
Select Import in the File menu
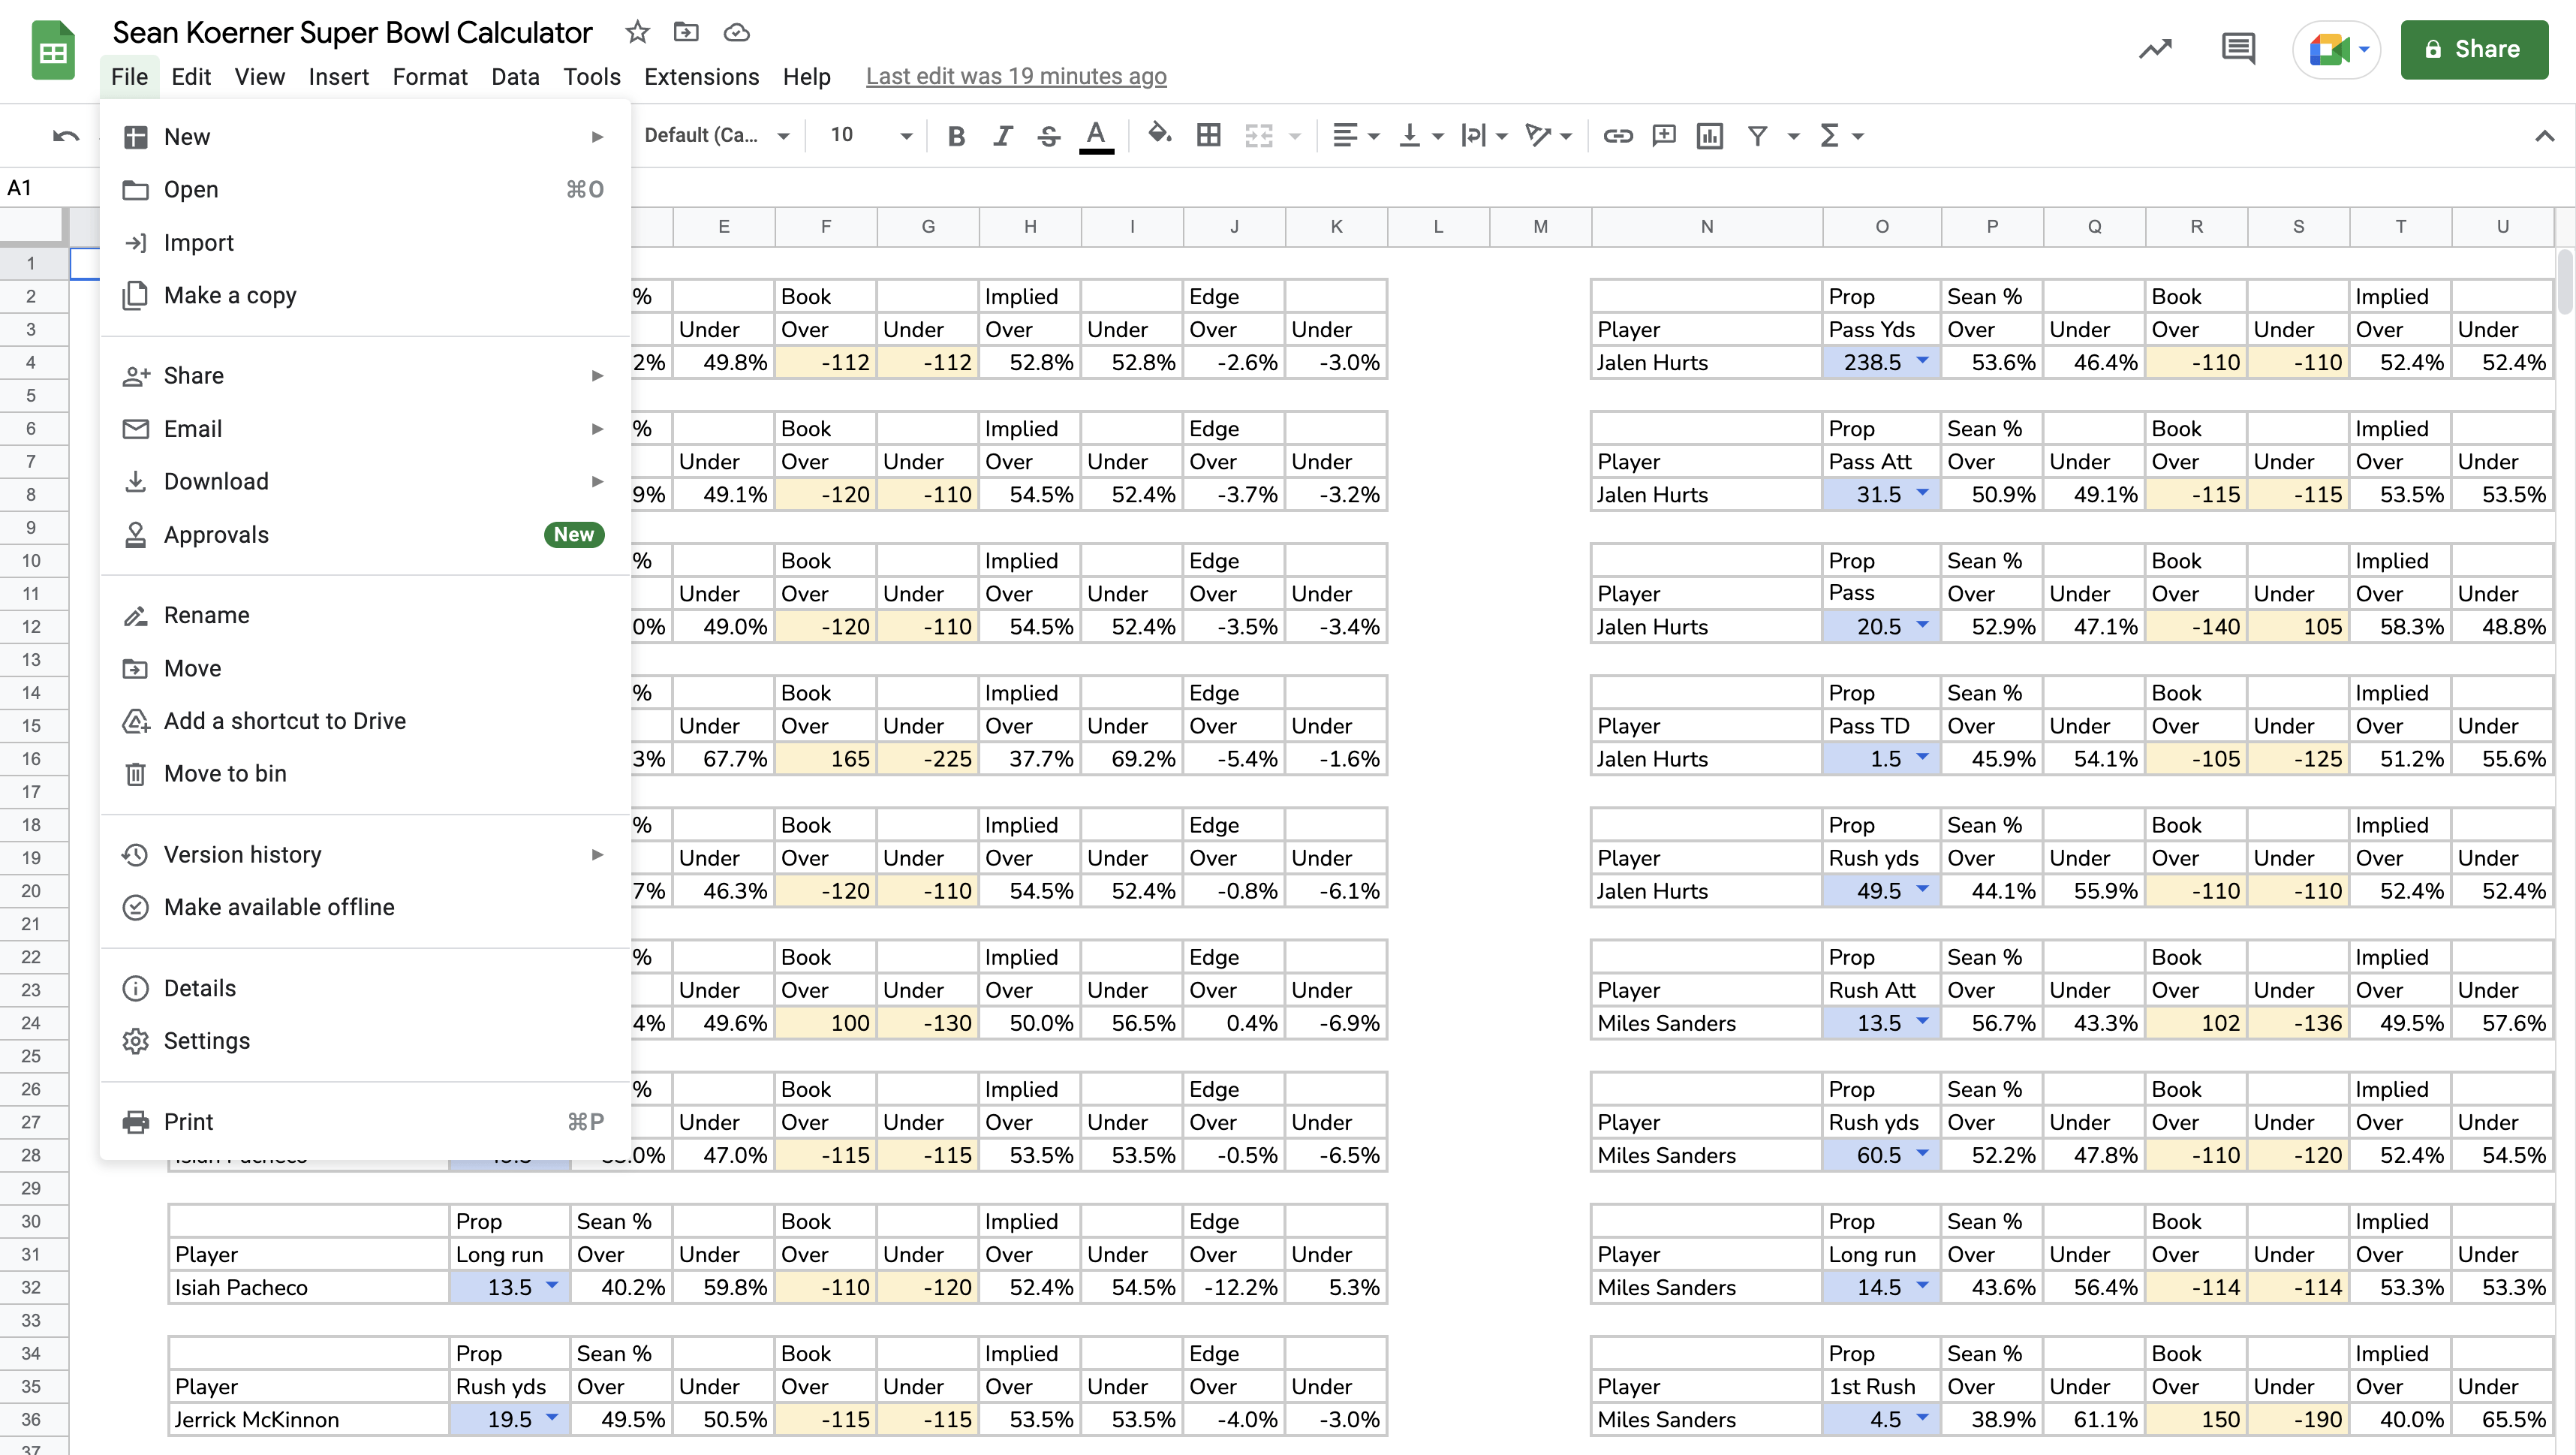click(x=365, y=243)
